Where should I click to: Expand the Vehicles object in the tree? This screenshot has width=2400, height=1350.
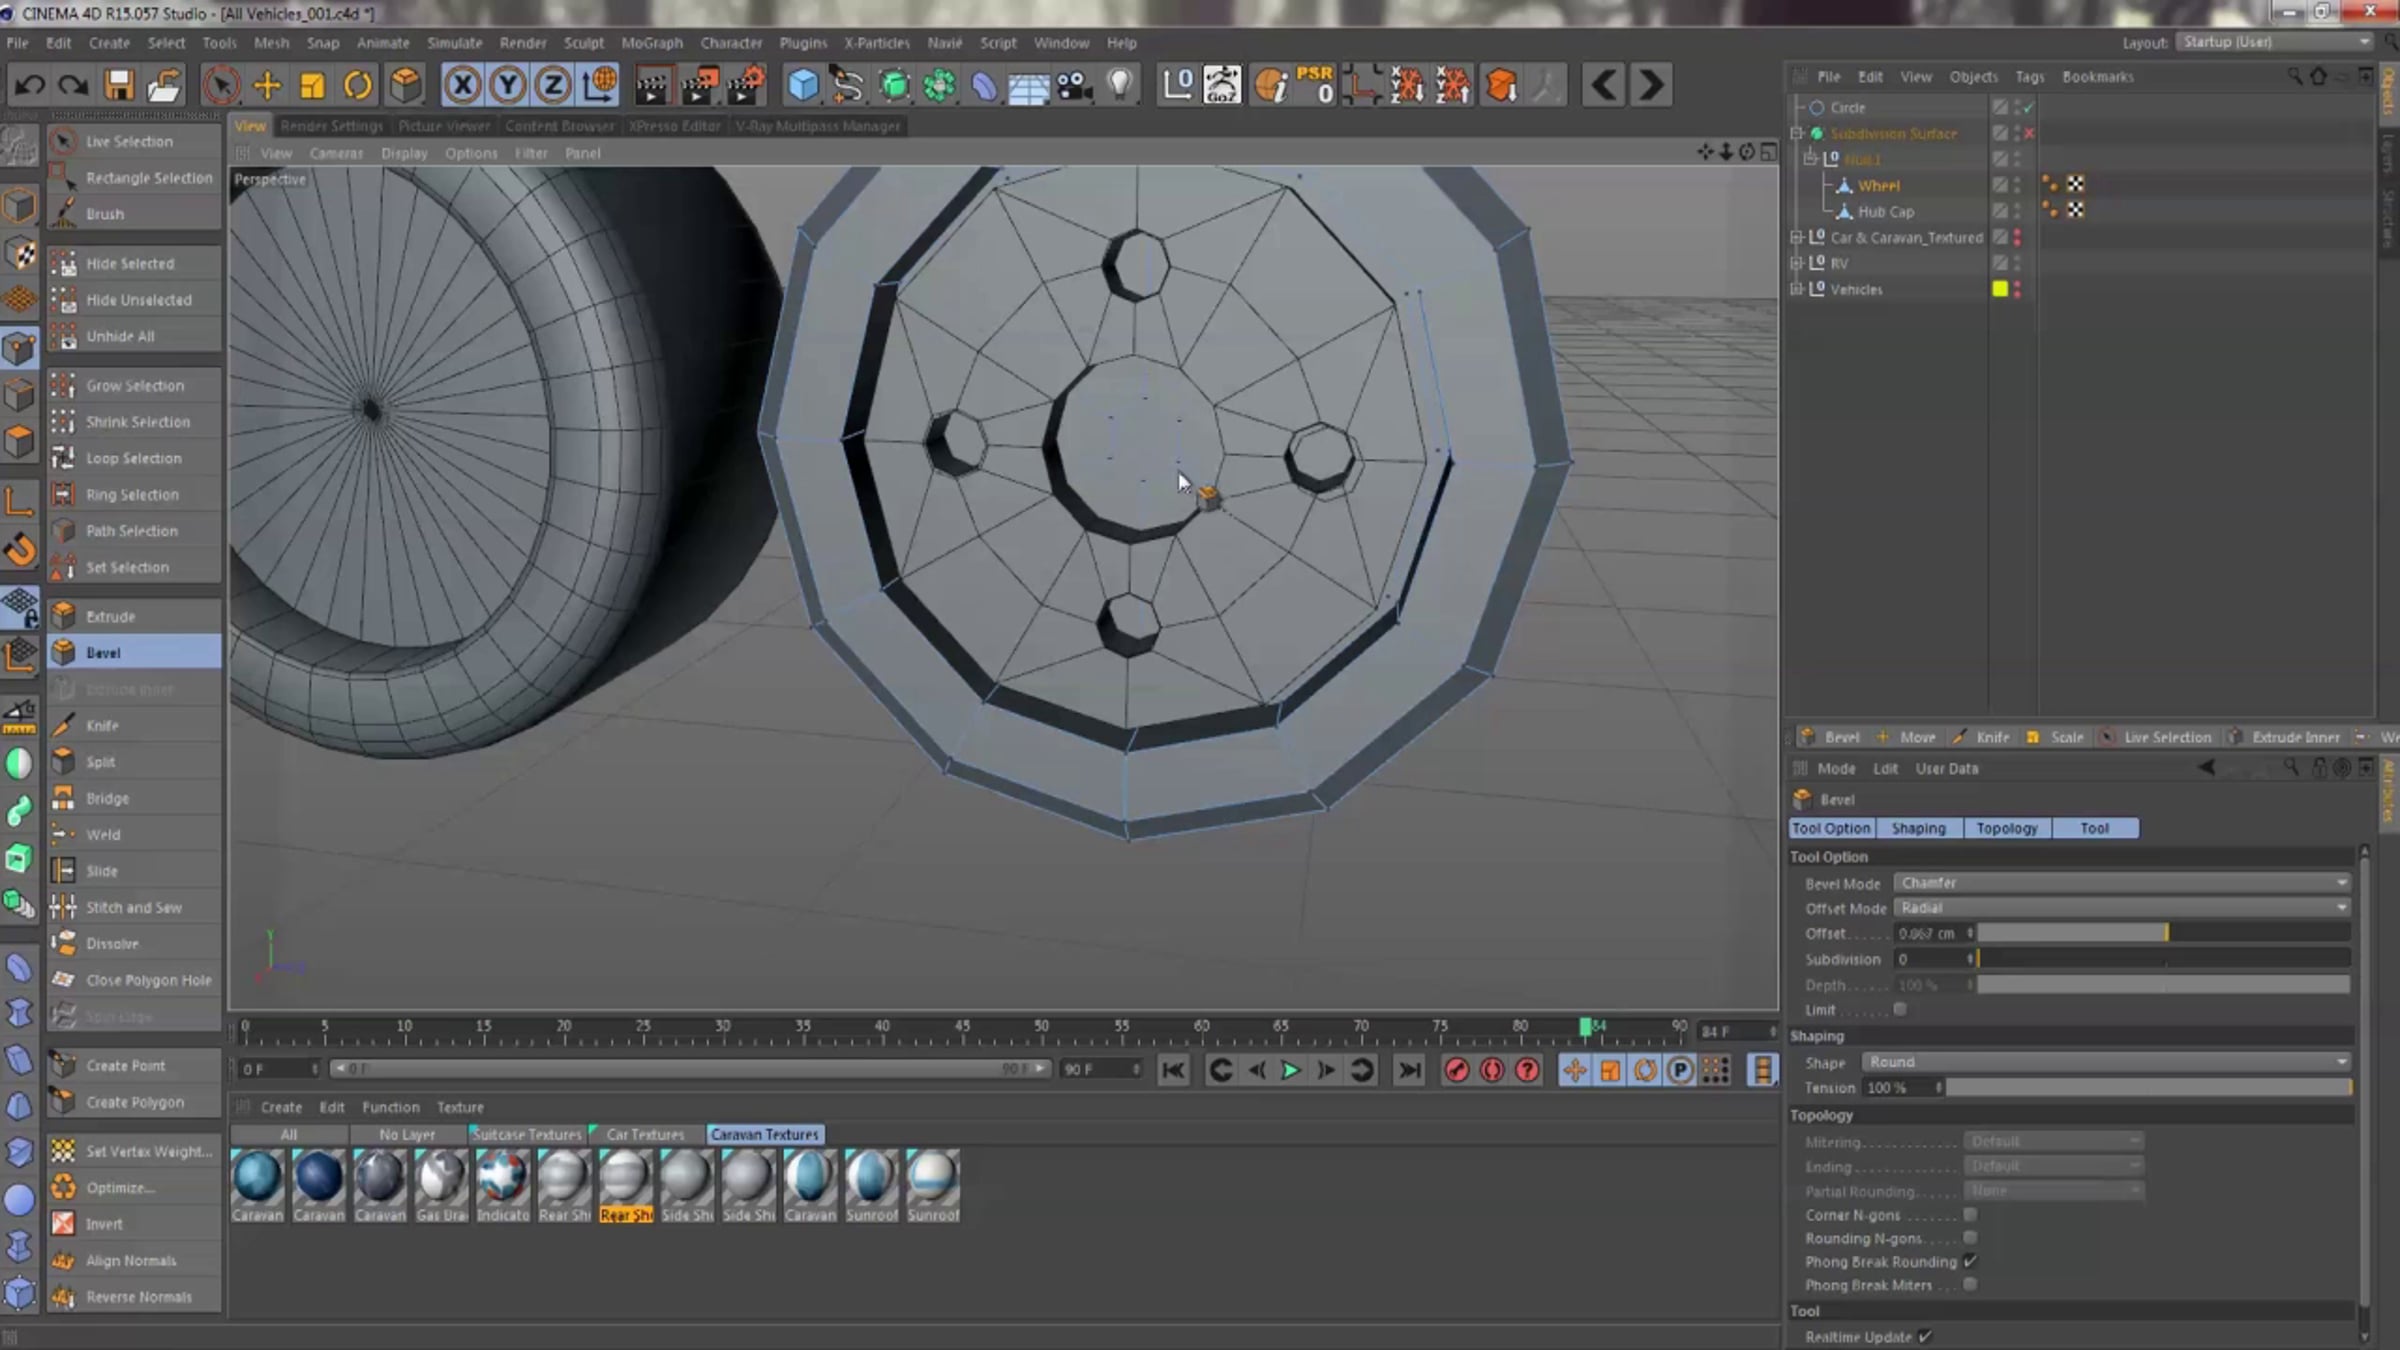pyautogui.click(x=1797, y=289)
